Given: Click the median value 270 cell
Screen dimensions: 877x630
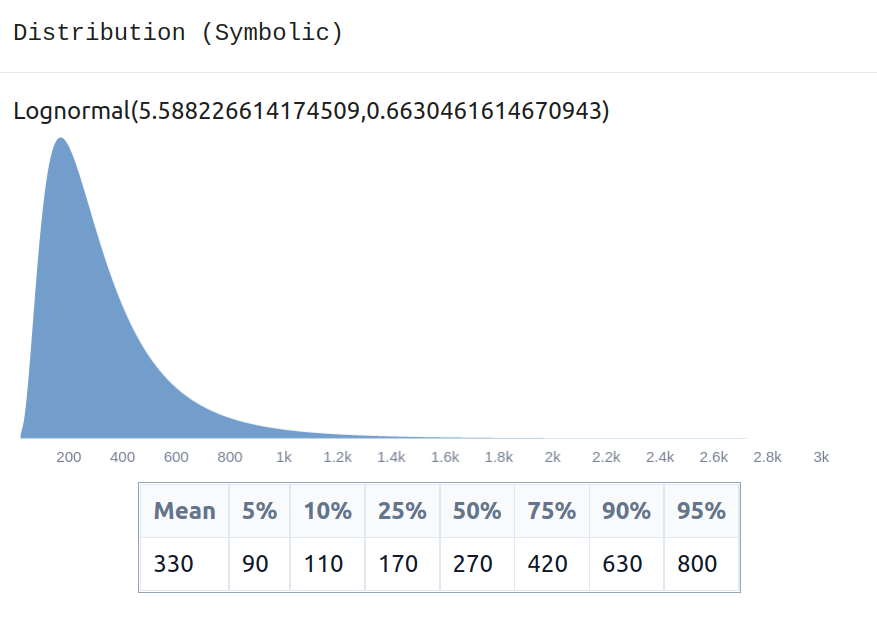Looking at the screenshot, I should click(x=477, y=564).
